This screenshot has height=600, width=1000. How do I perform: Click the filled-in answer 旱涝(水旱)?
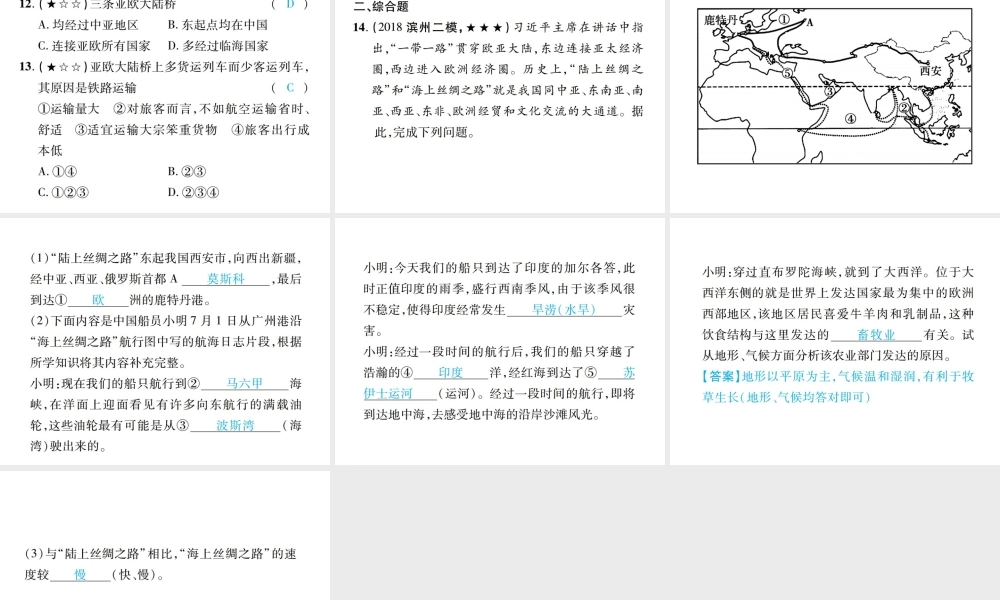coord(564,310)
